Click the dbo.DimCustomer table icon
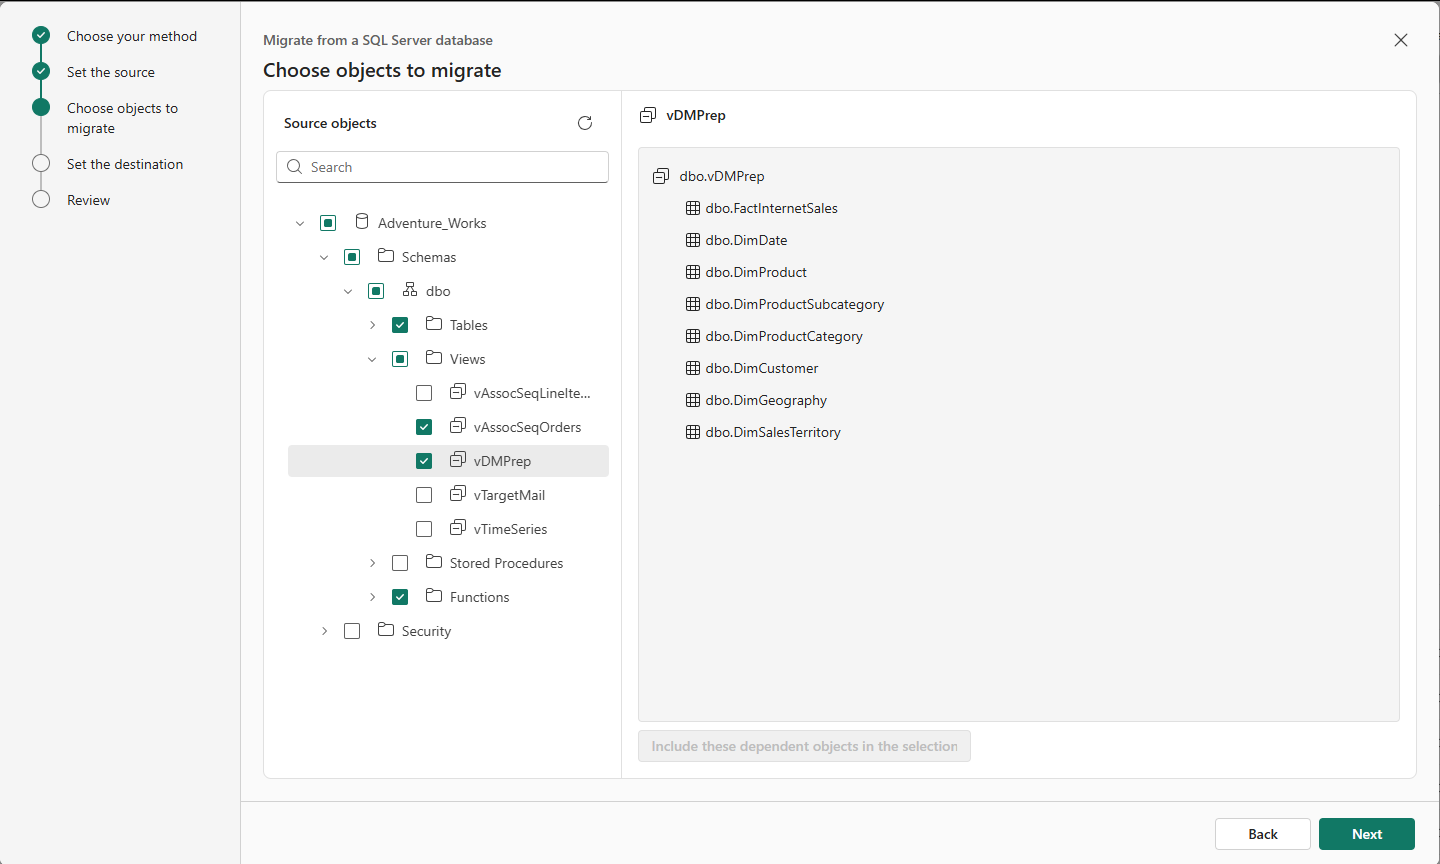Viewport: 1440px width, 864px height. (693, 368)
